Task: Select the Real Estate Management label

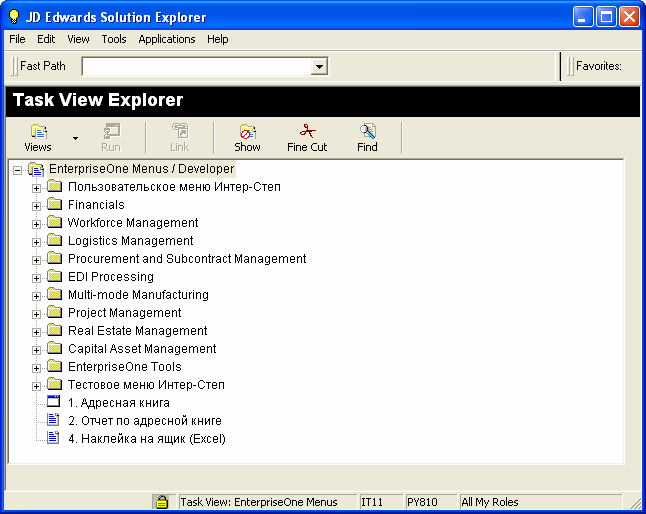Action: coord(138,331)
